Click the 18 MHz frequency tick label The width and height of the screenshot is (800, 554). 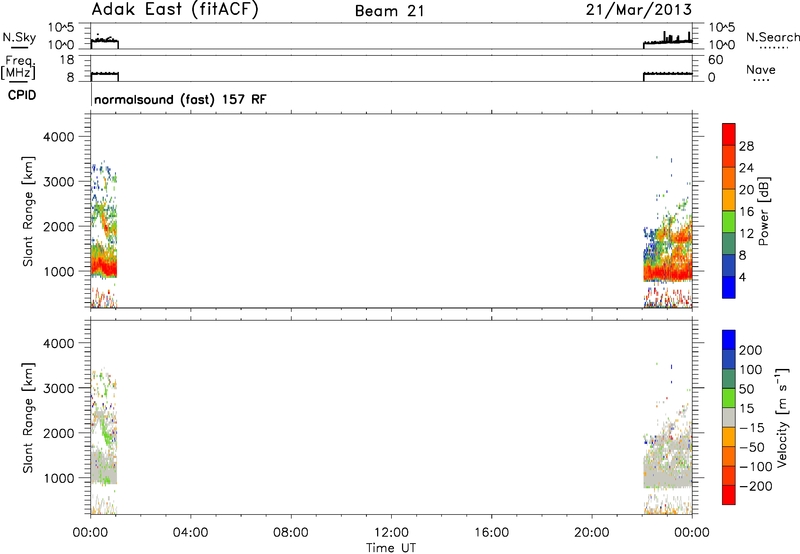[67, 60]
